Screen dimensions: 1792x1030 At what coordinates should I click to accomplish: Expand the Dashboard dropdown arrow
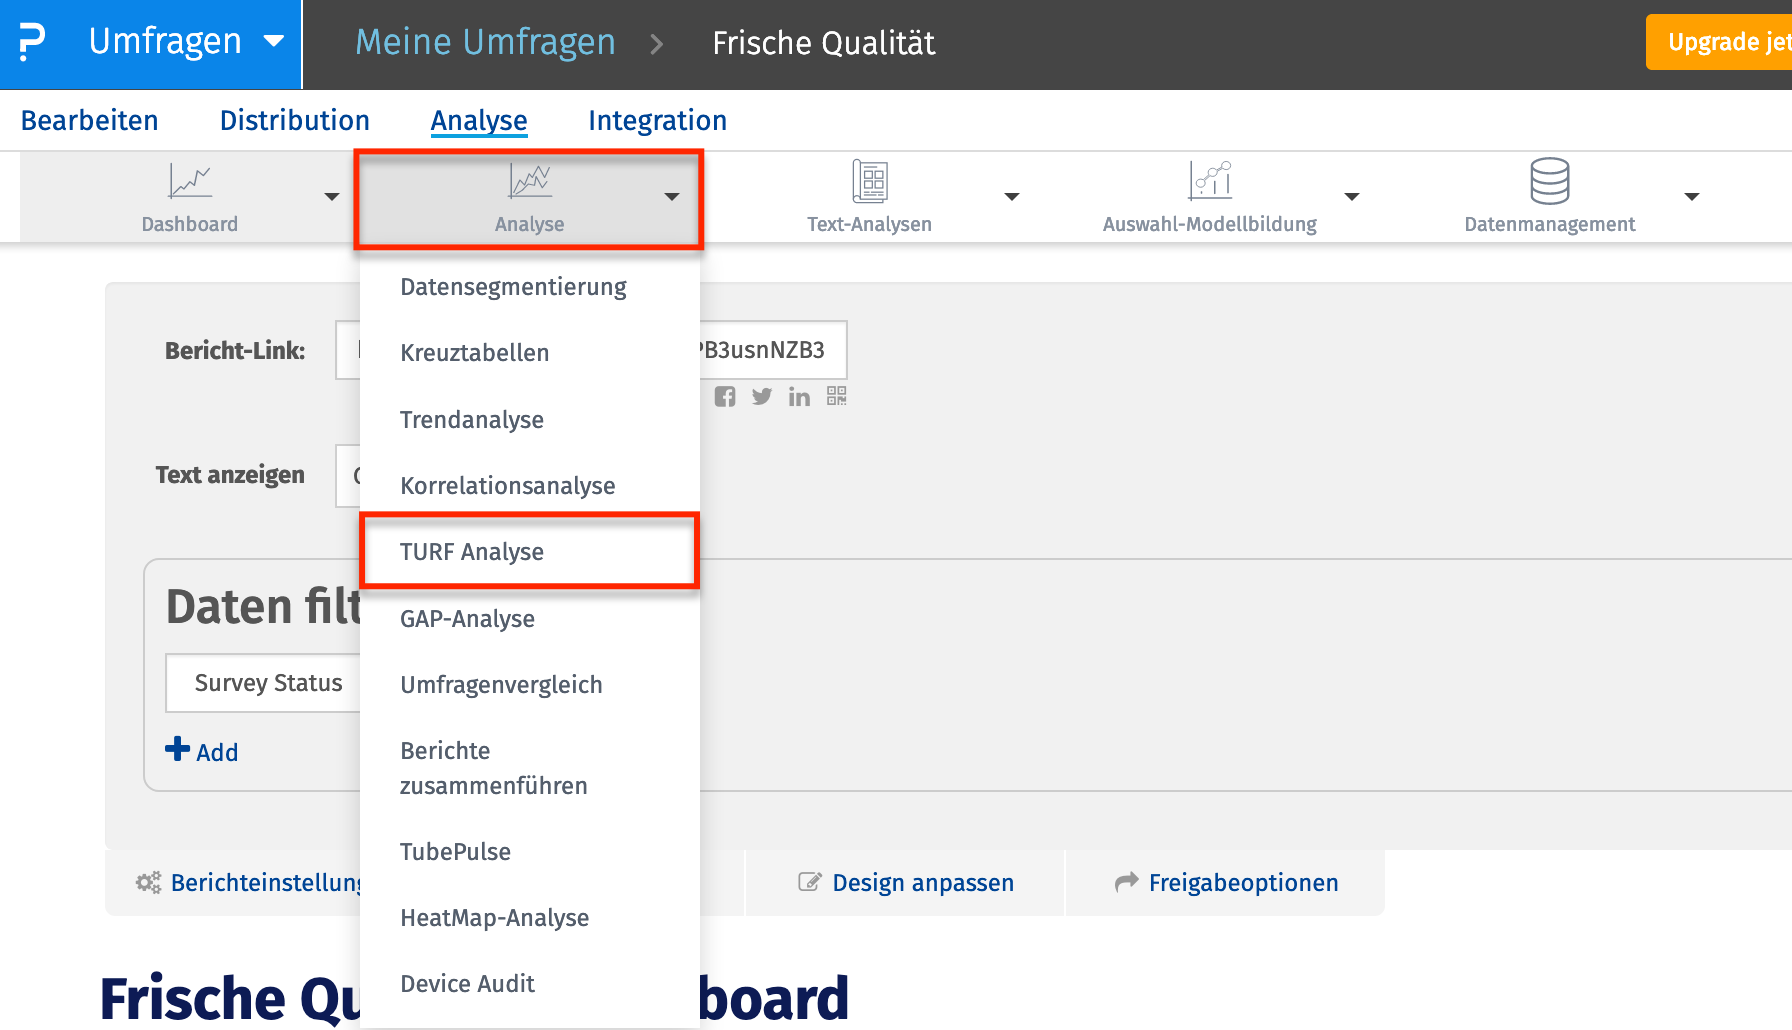point(332,197)
